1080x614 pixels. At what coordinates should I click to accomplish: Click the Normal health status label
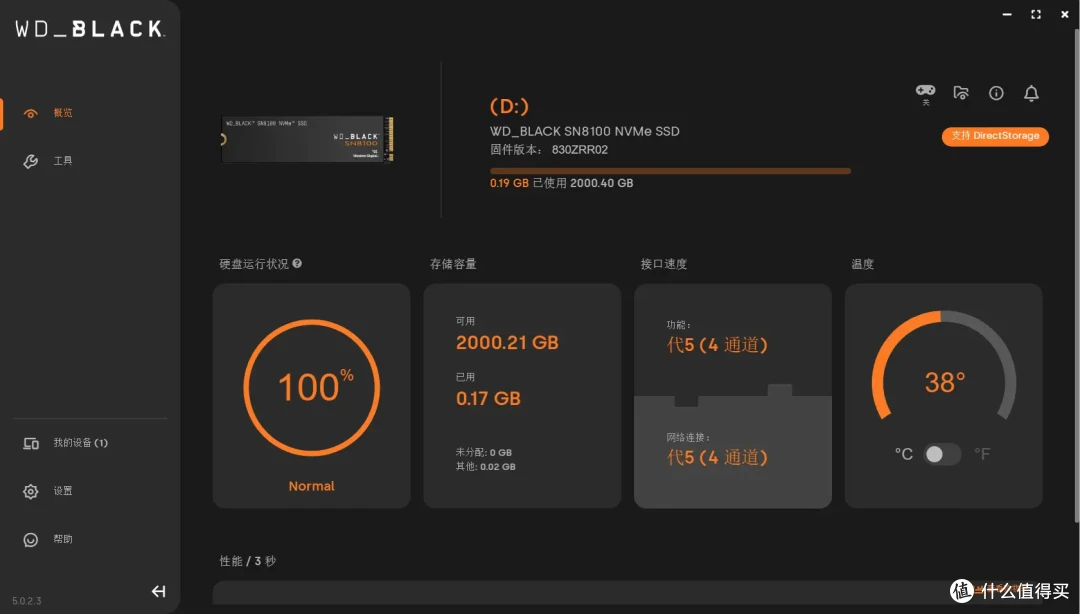coord(311,487)
